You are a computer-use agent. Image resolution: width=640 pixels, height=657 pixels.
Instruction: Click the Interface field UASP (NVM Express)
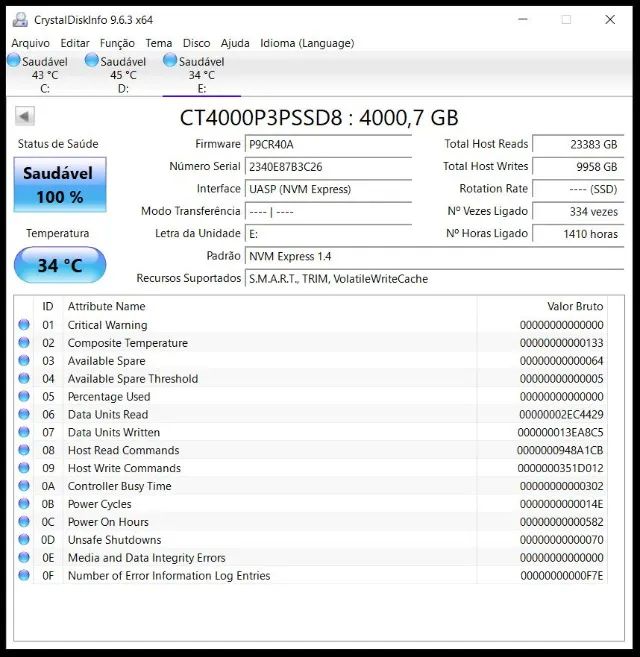point(328,189)
